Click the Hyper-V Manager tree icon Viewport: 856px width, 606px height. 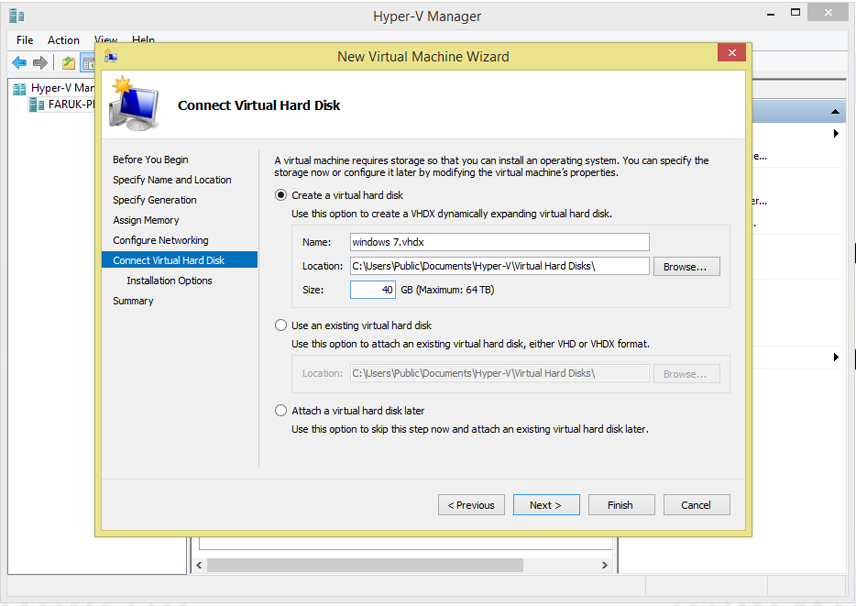coord(21,87)
